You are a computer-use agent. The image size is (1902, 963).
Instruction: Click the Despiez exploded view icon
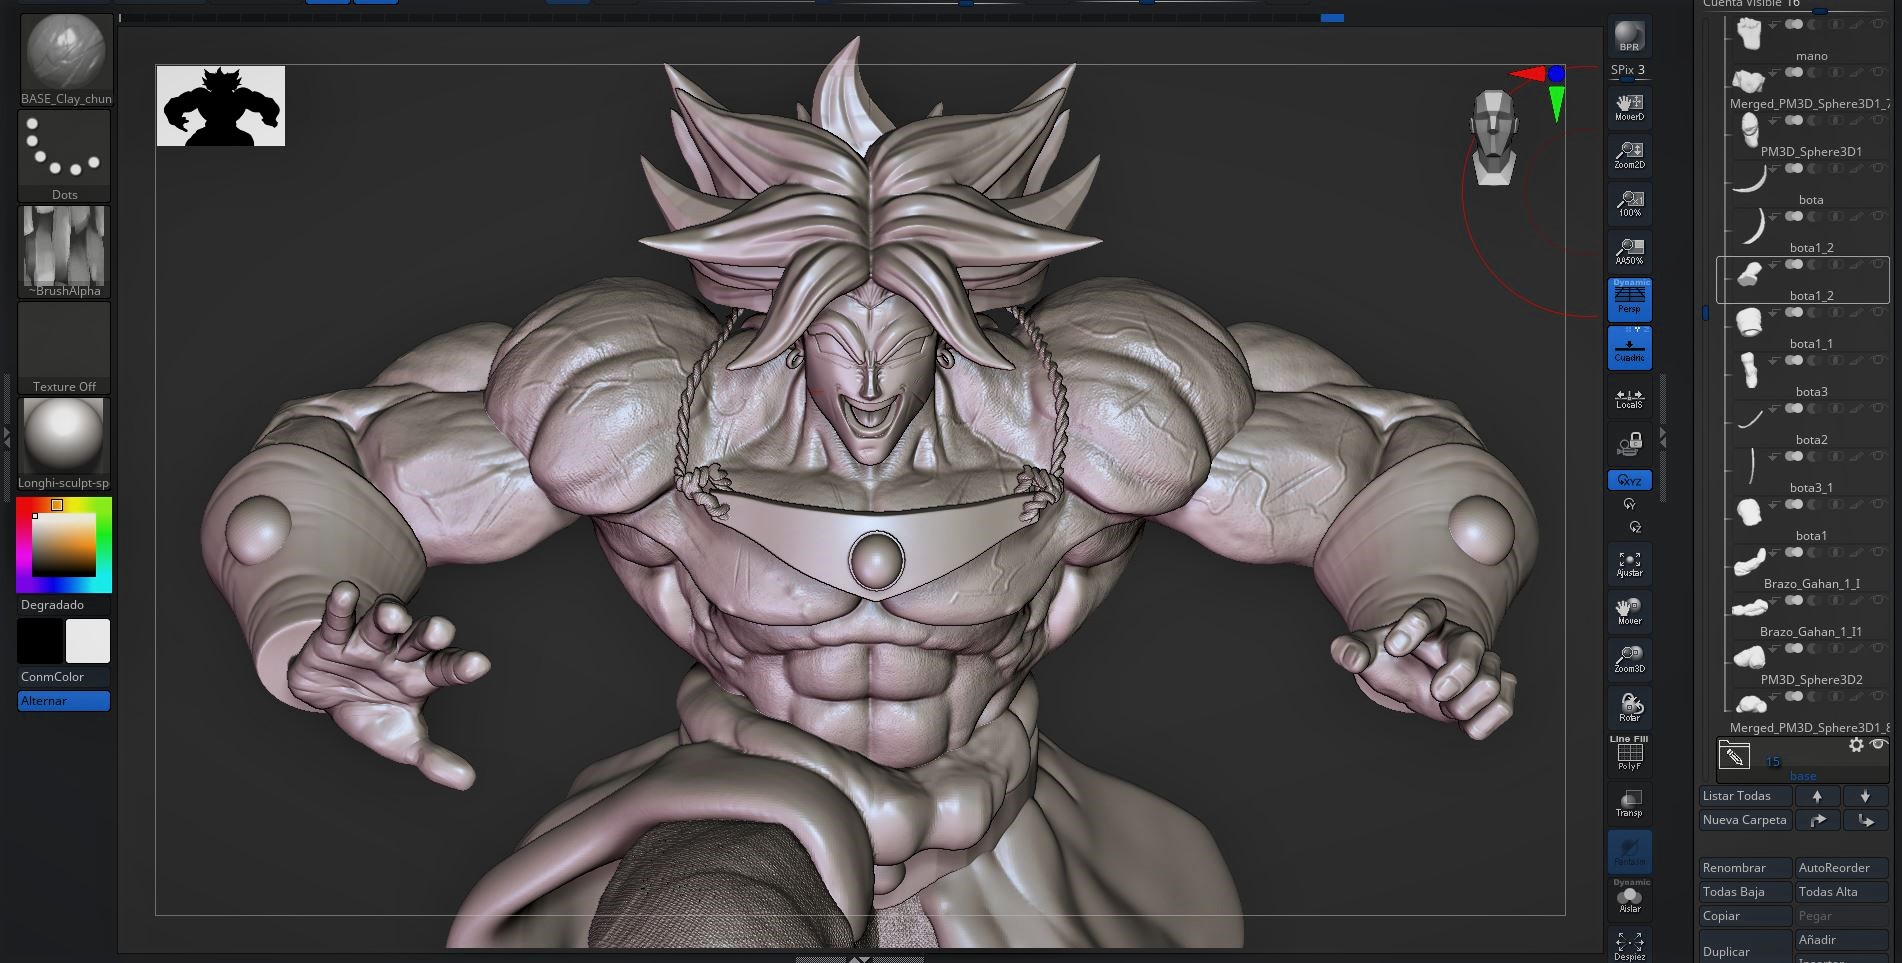[1629, 945]
